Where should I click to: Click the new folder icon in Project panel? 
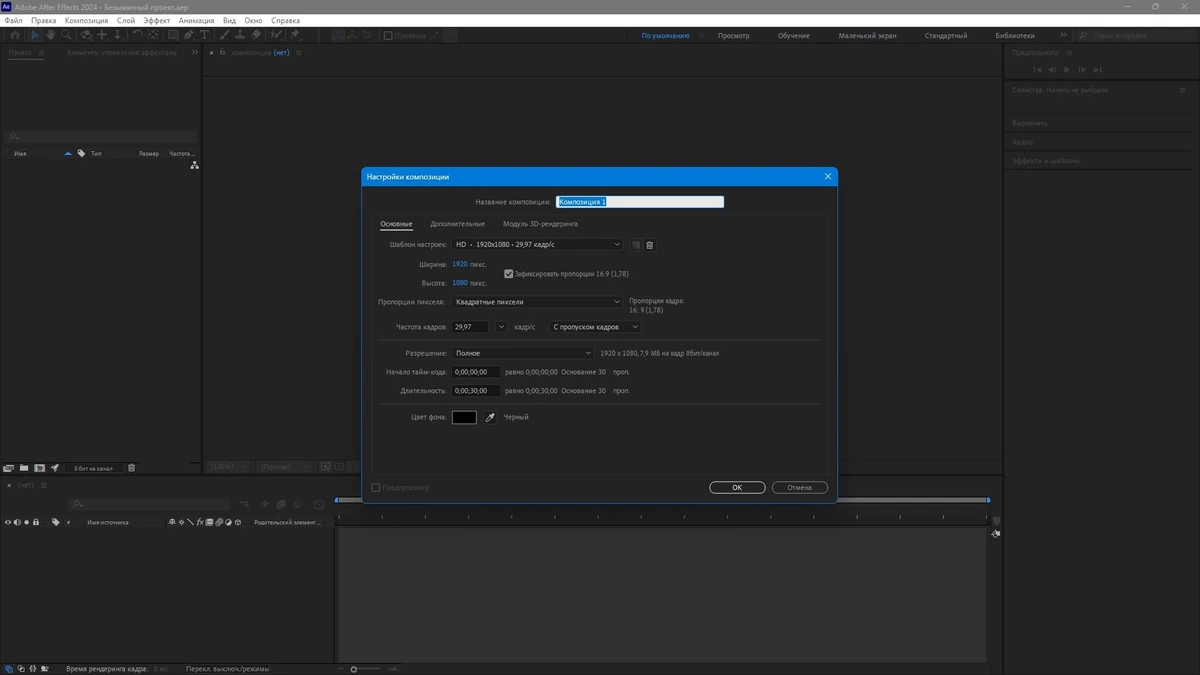tap(24, 468)
